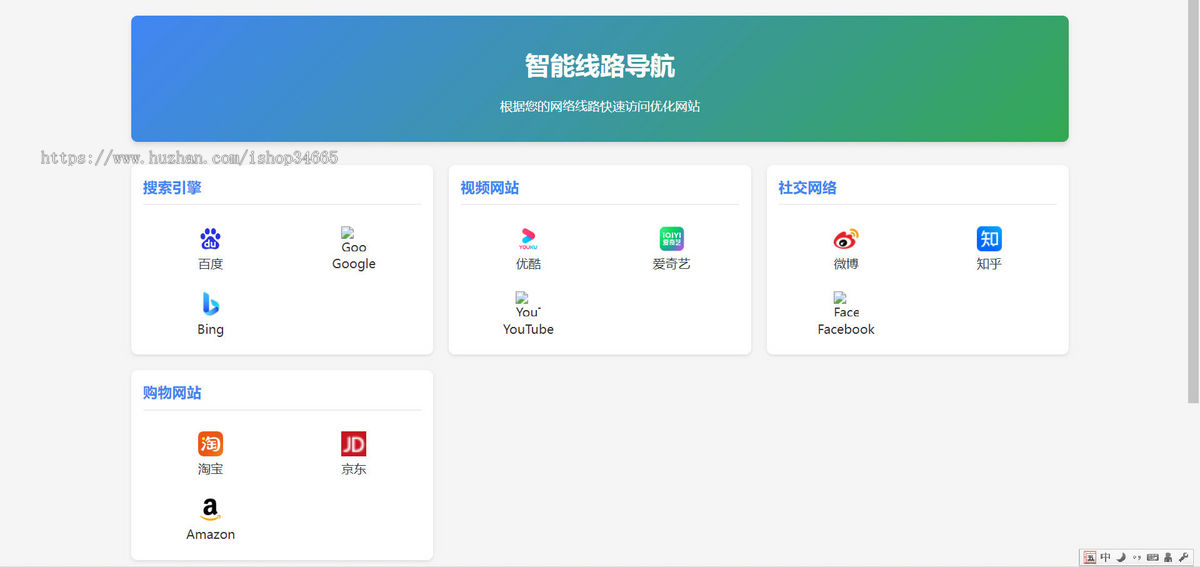Click the 社交网络 heading
The height and width of the screenshot is (567, 1200).
[x=808, y=187]
